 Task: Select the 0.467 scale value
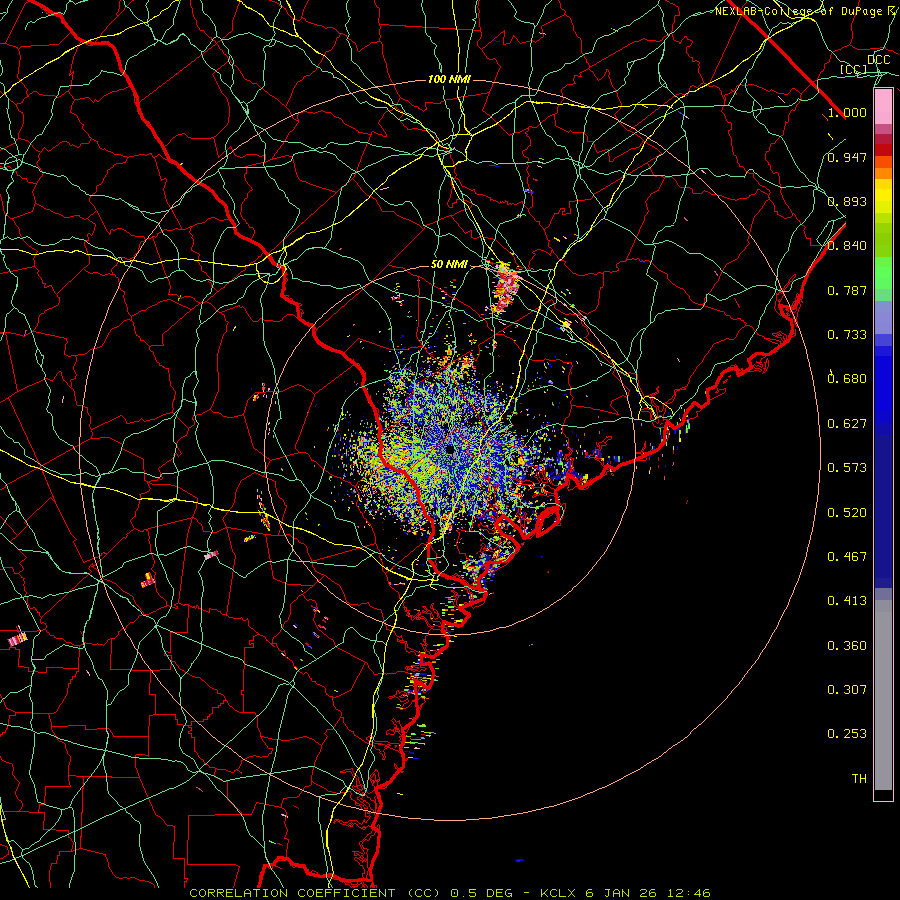[x=847, y=557]
